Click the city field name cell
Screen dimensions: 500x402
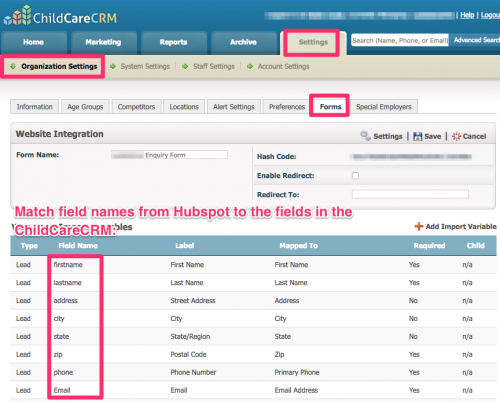(x=59, y=319)
